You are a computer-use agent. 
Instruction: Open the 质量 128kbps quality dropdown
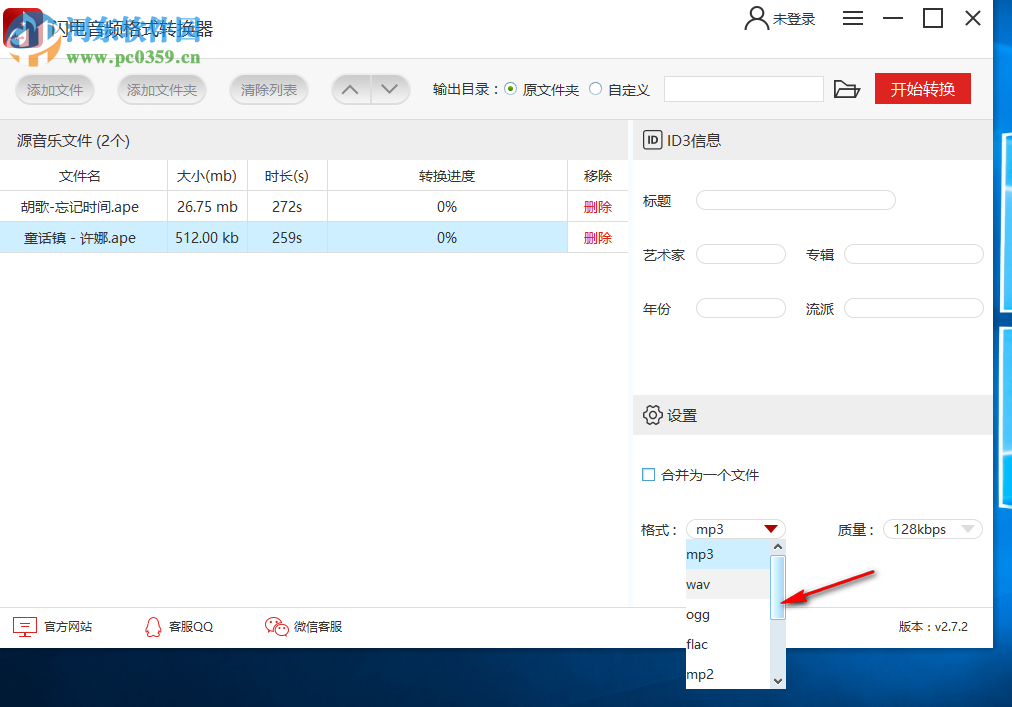(932, 529)
